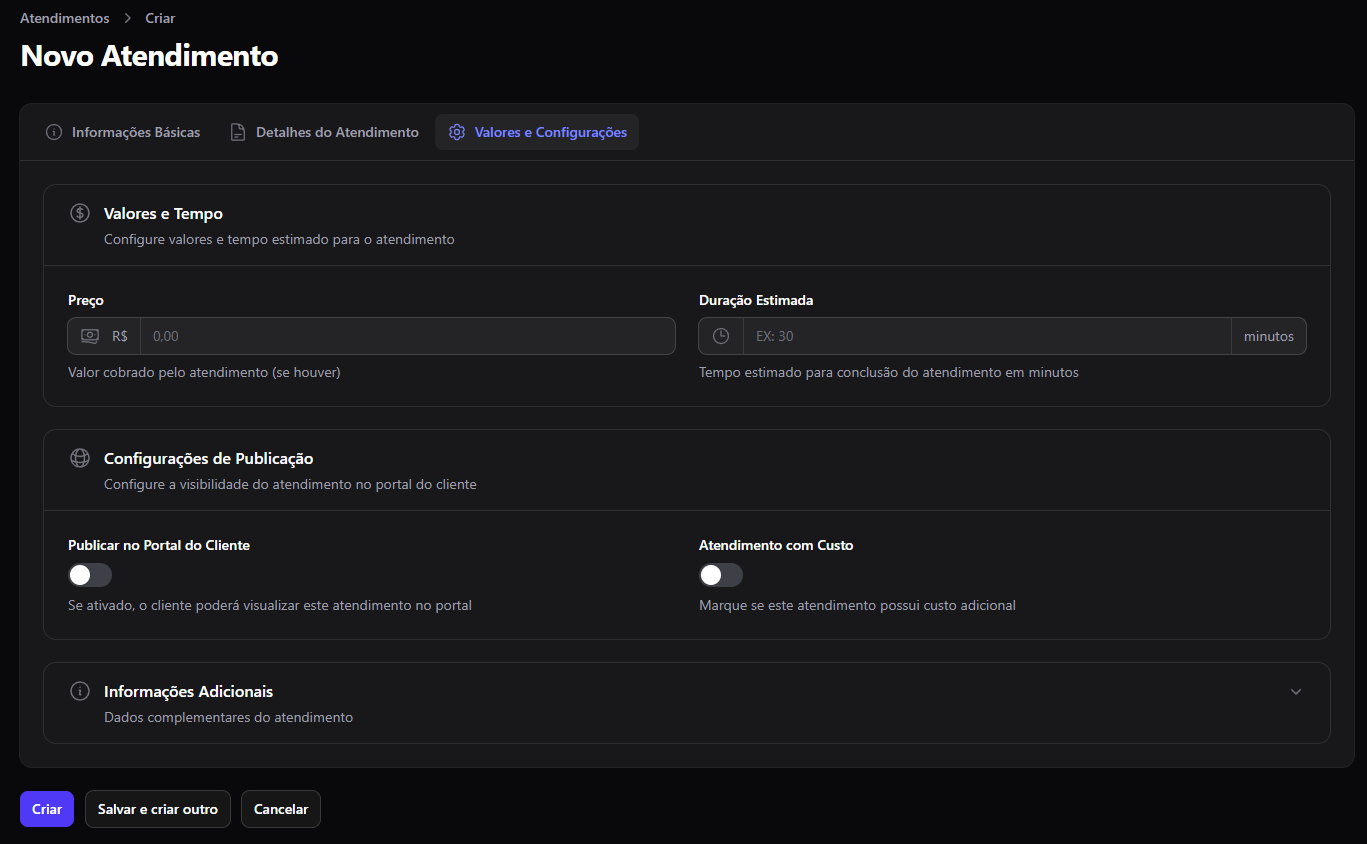The image size is (1367, 844).
Task: Toggle the Atendimento com Custo switch
Action: (x=721, y=575)
